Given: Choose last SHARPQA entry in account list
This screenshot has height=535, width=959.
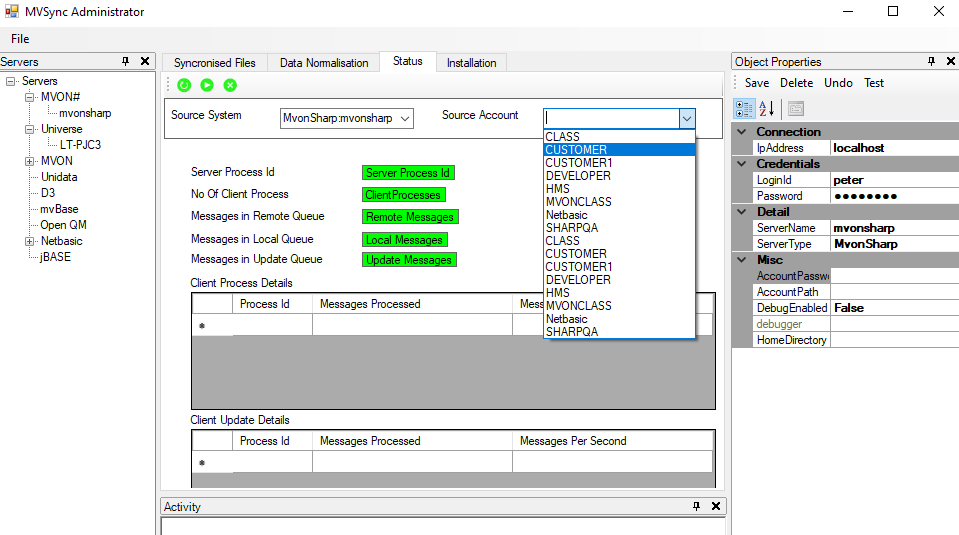Looking at the screenshot, I should pyautogui.click(x=620, y=332).
